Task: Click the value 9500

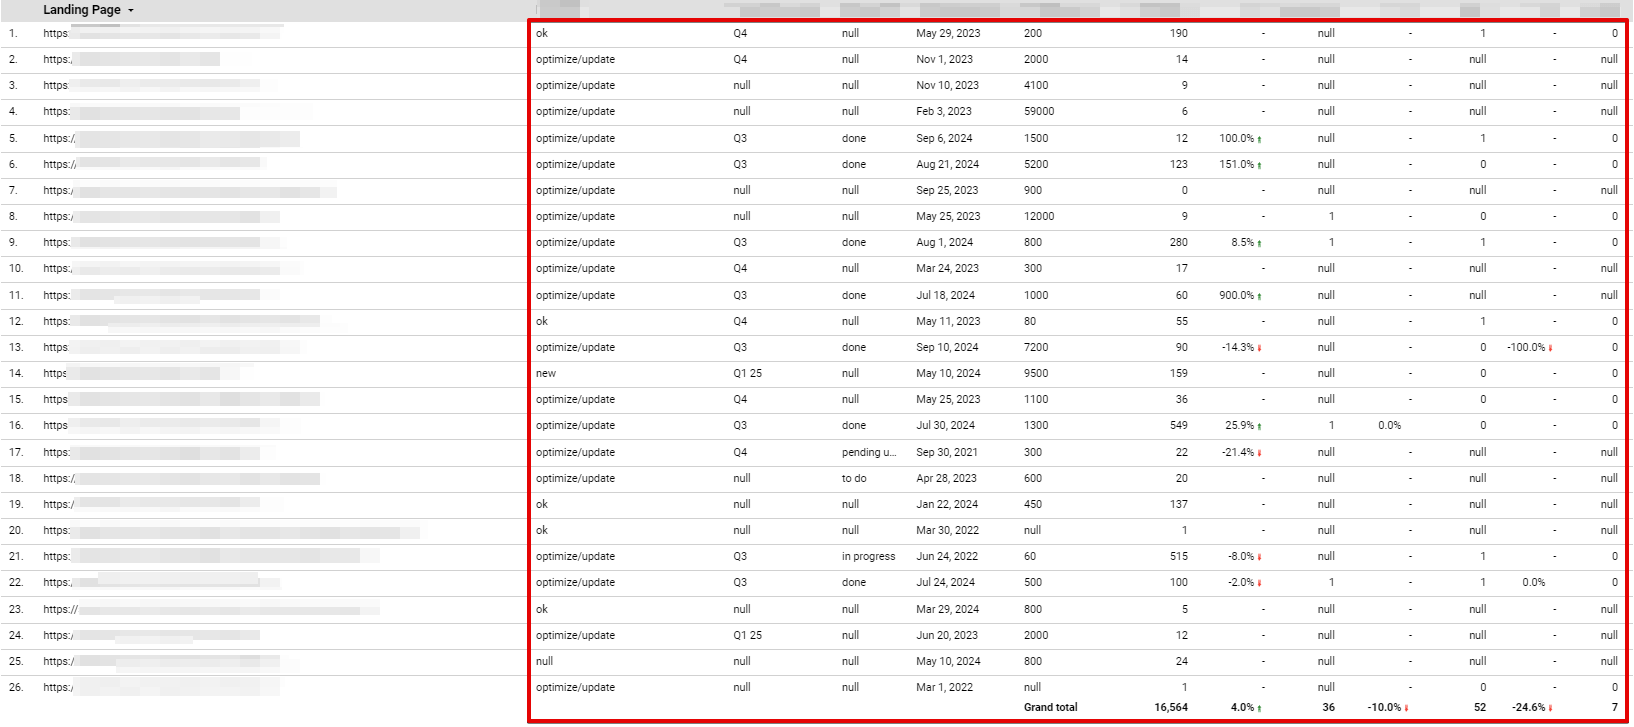Action: click(1036, 373)
